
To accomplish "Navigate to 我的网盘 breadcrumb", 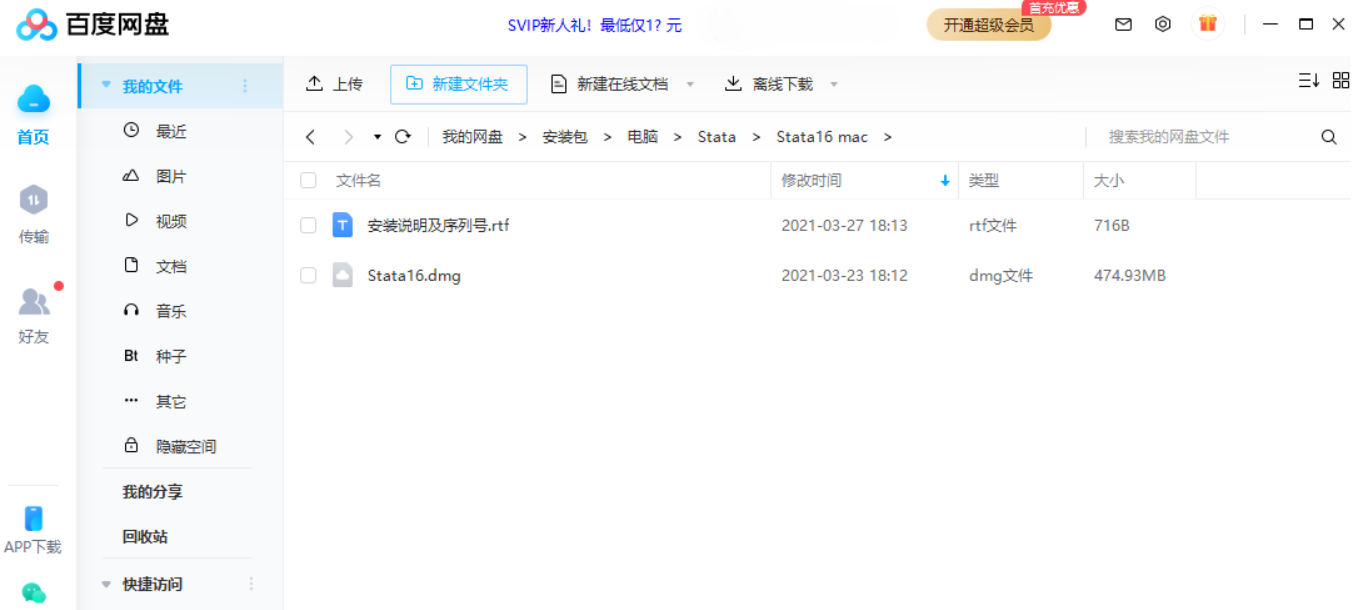I will 473,137.
